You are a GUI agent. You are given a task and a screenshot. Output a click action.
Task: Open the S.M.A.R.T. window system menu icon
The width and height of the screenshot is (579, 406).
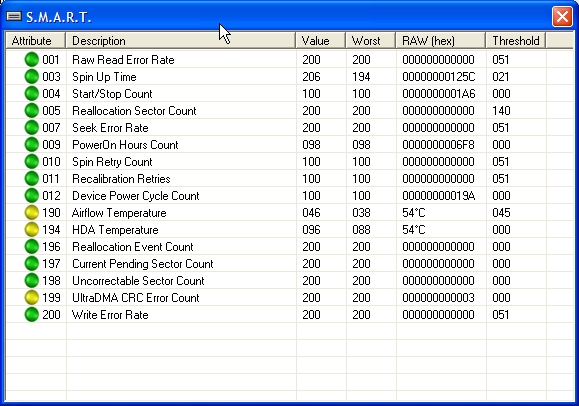[14, 16]
